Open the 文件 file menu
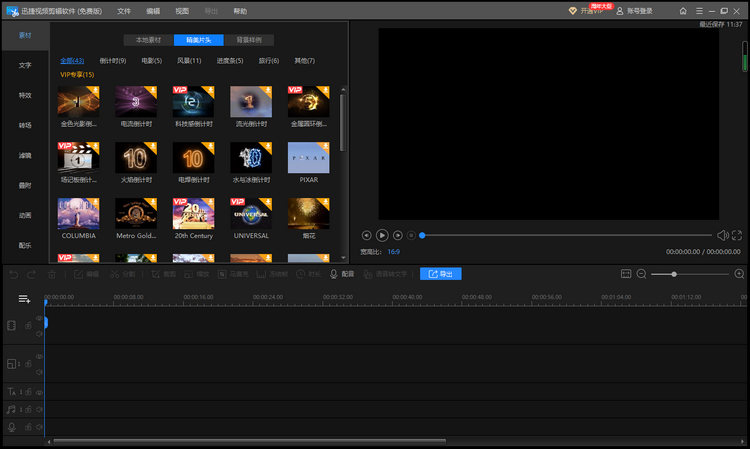The height and width of the screenshot is (449, 750). pos(124,11)
